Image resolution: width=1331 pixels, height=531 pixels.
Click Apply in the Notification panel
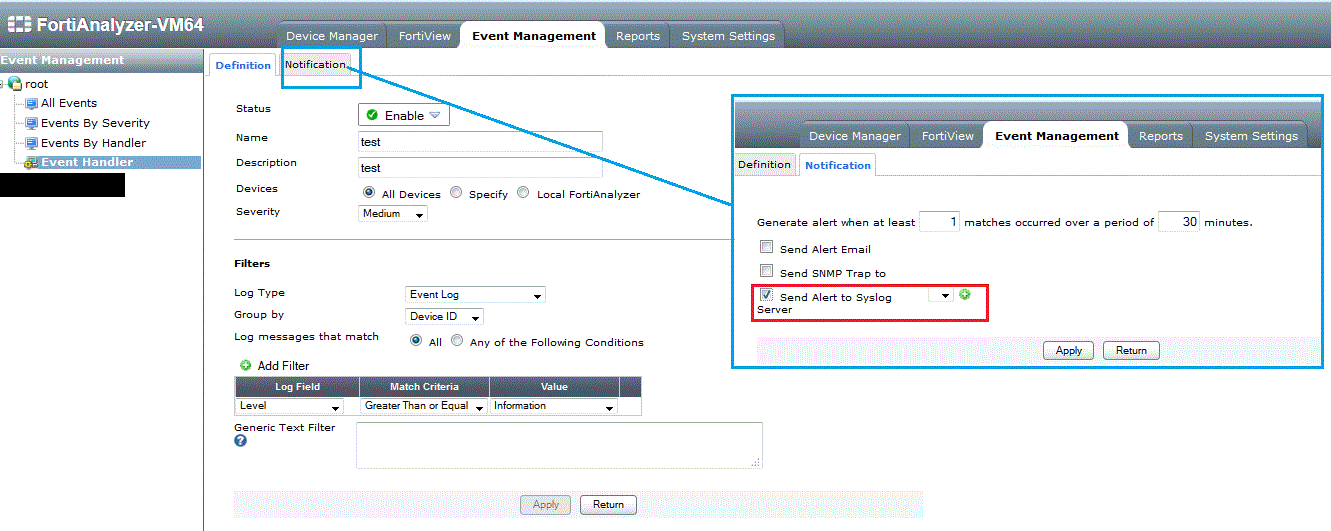click(x=1069, y=350)
